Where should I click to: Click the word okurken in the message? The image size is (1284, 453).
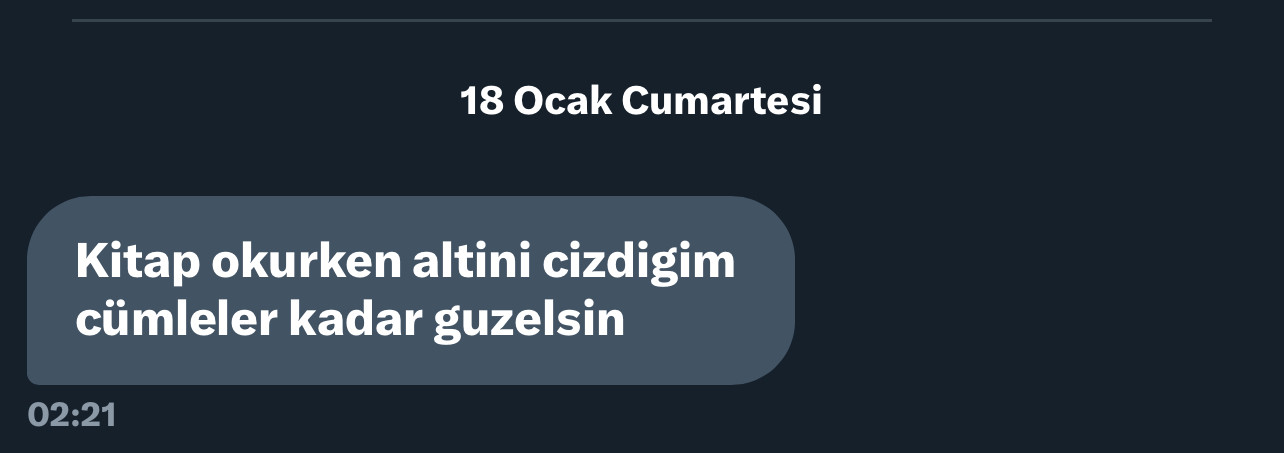(x=306, y=263)
